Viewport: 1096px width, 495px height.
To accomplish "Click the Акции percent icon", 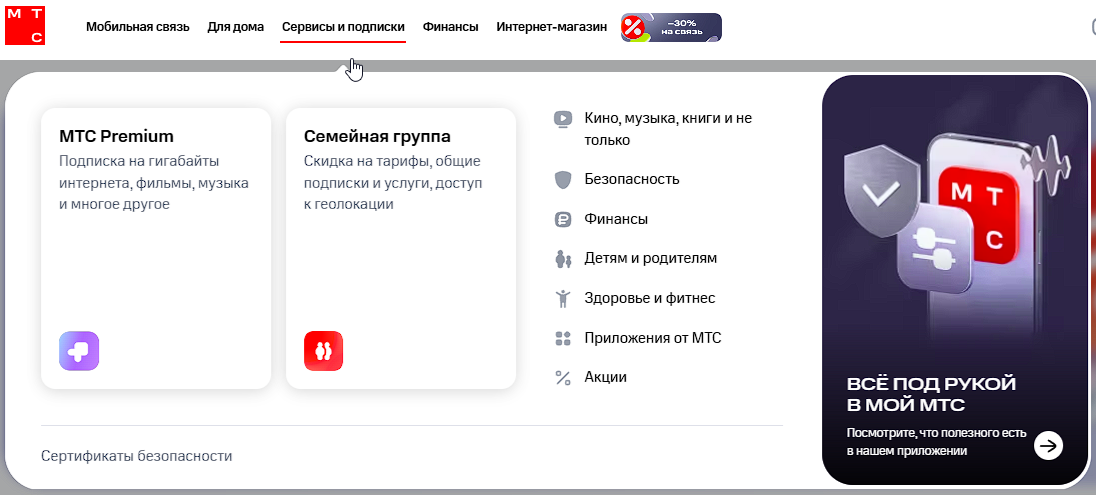I will point(563,378).
